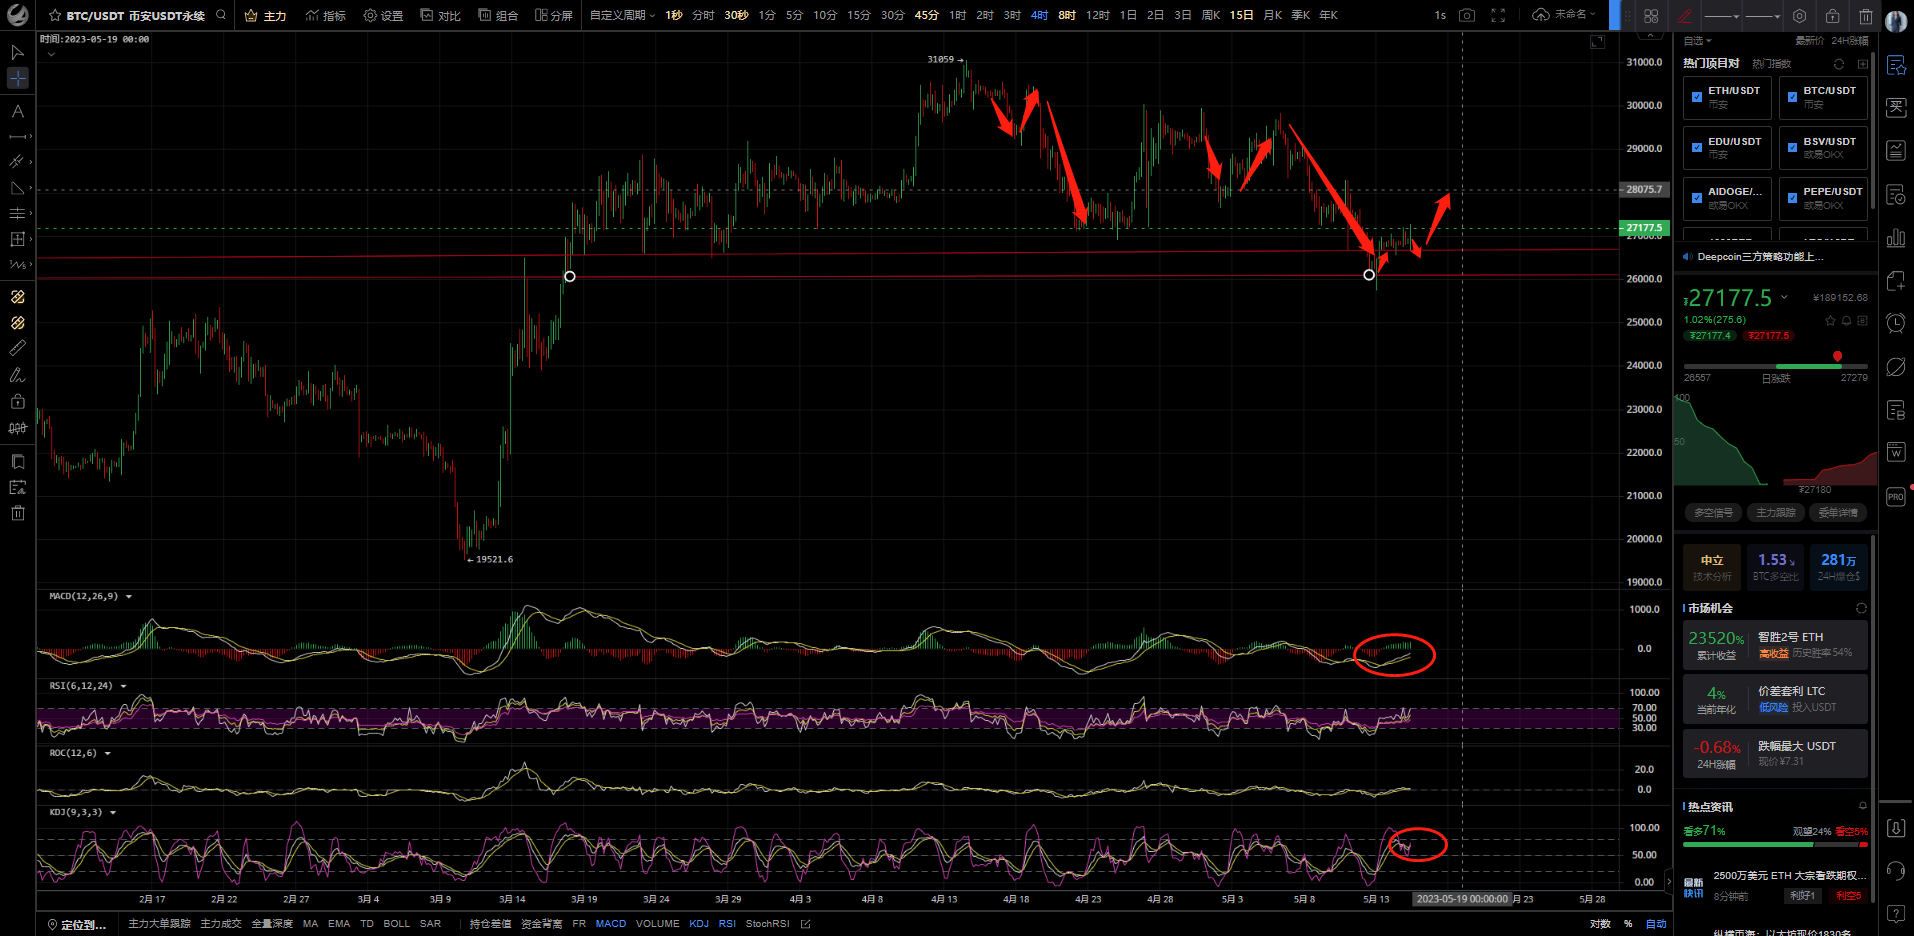Open the 定位到 locate button
This screenshot has width=1914, height=936.
coord(77,924)
